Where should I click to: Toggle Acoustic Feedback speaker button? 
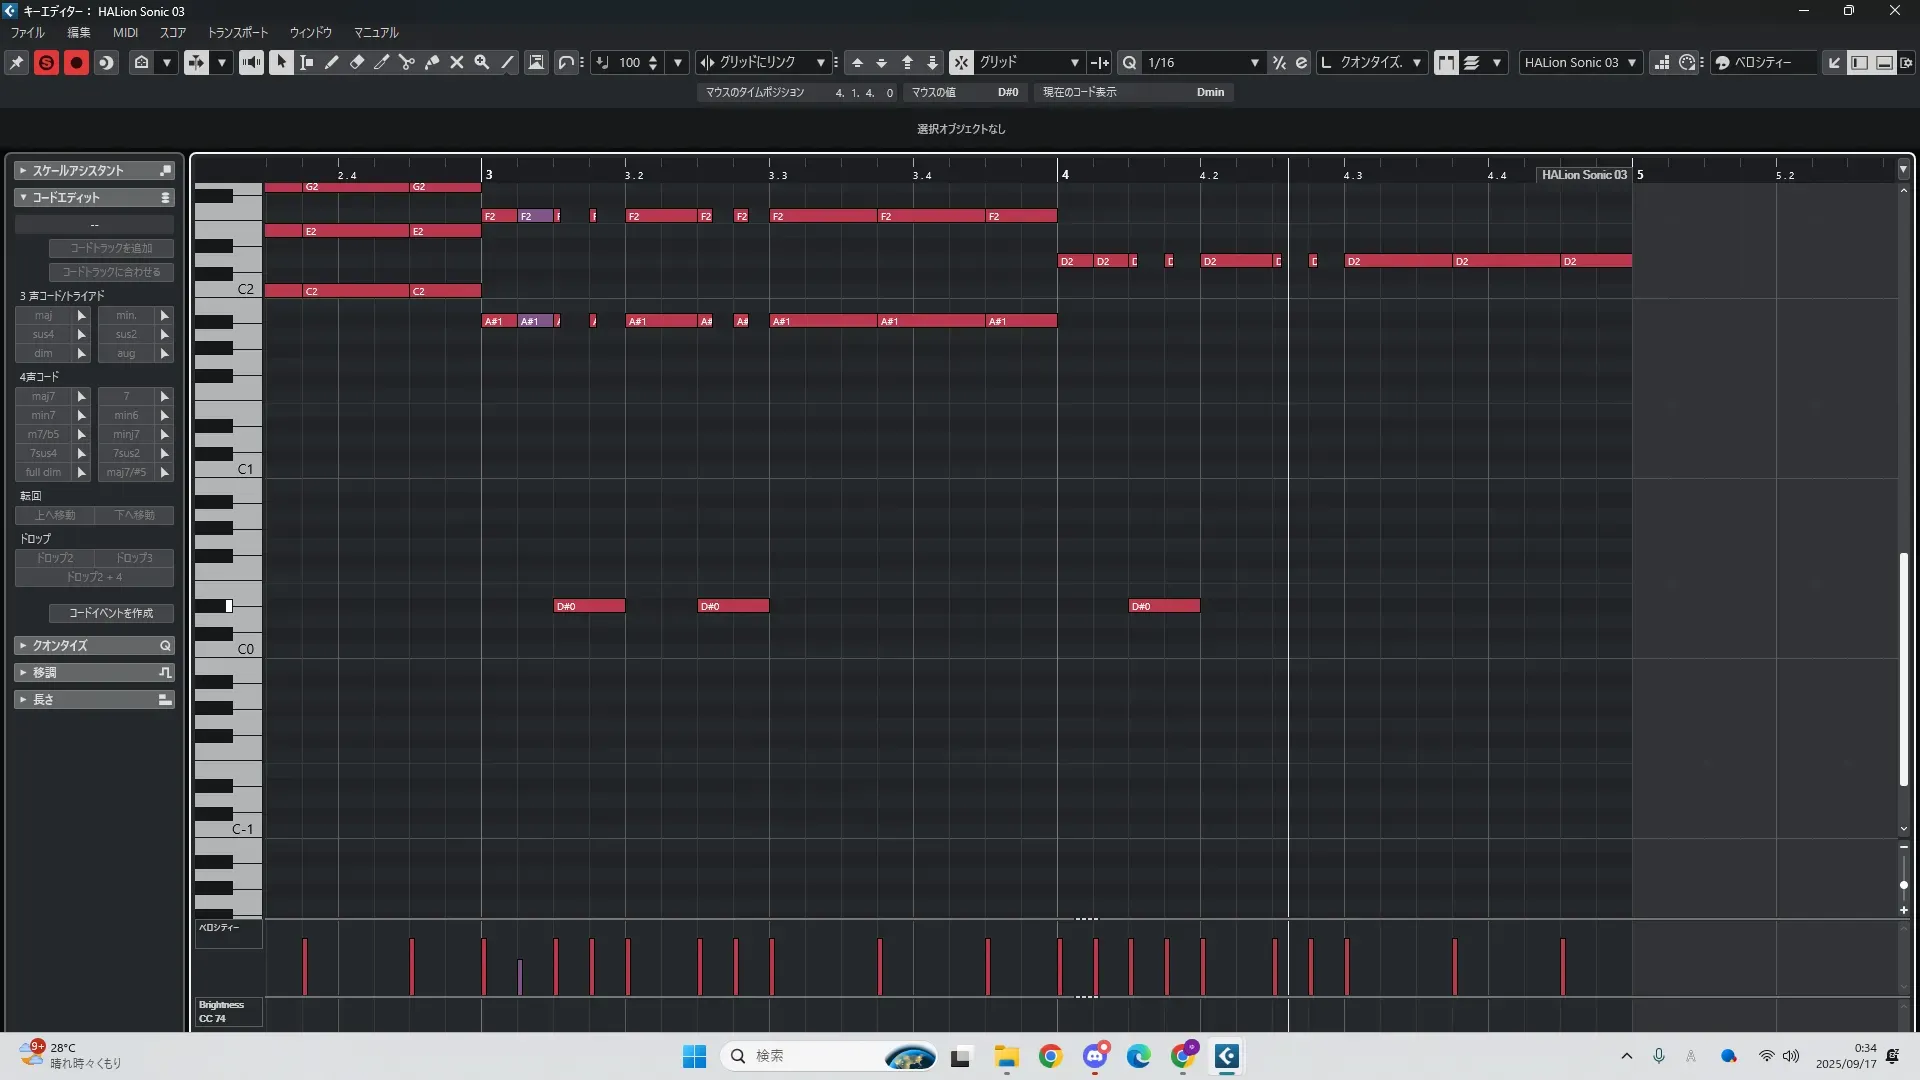(x=251, y=62)
